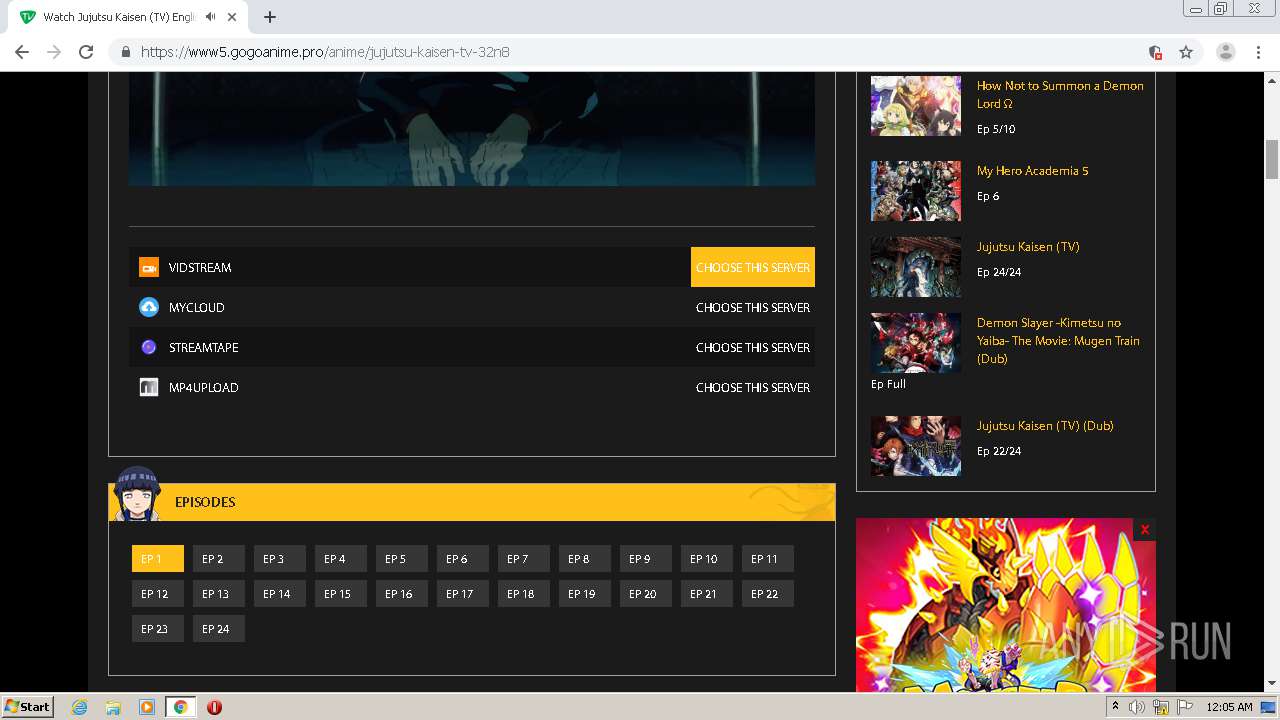This screenshot has width=1280, height=720.
Task: Select episode EP 7
Action: pos(524,559)
